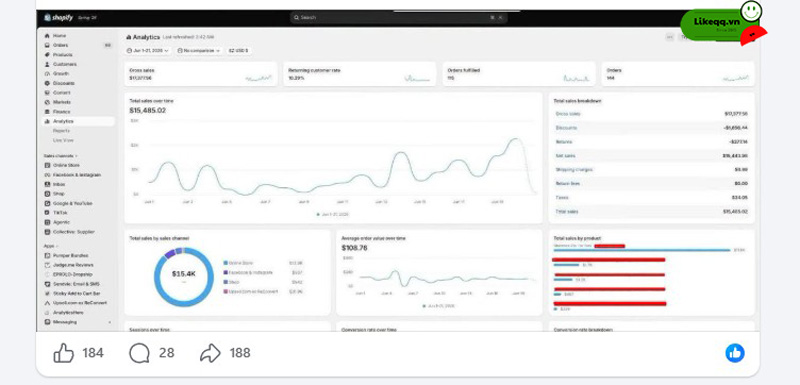Open the Sendvio: Email & SMS app

tap(77, 284)
